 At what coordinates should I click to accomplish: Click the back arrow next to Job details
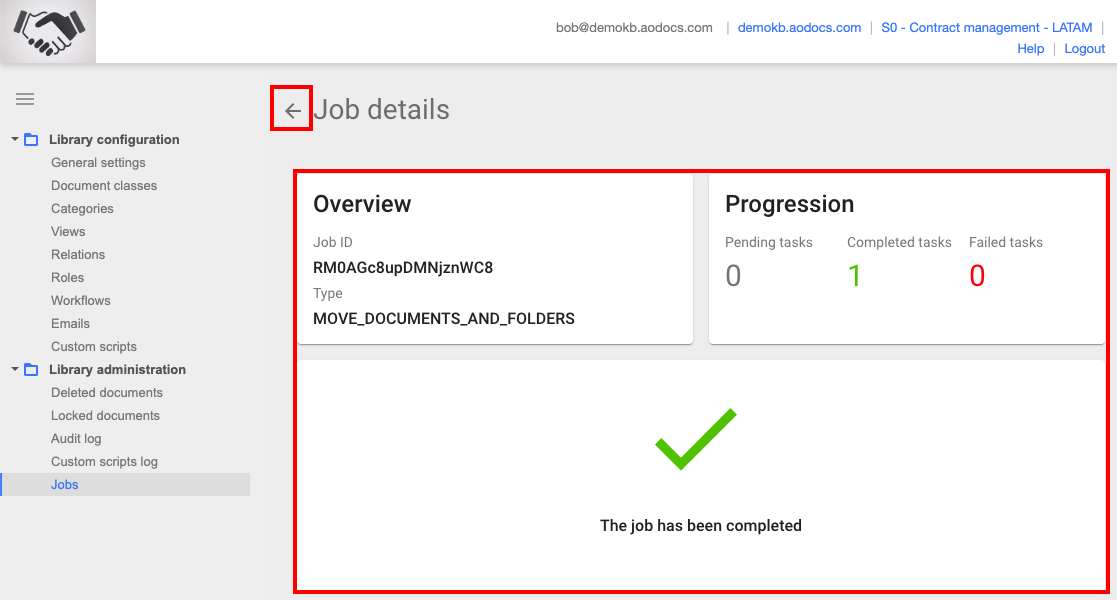click(x=292, y=110)
